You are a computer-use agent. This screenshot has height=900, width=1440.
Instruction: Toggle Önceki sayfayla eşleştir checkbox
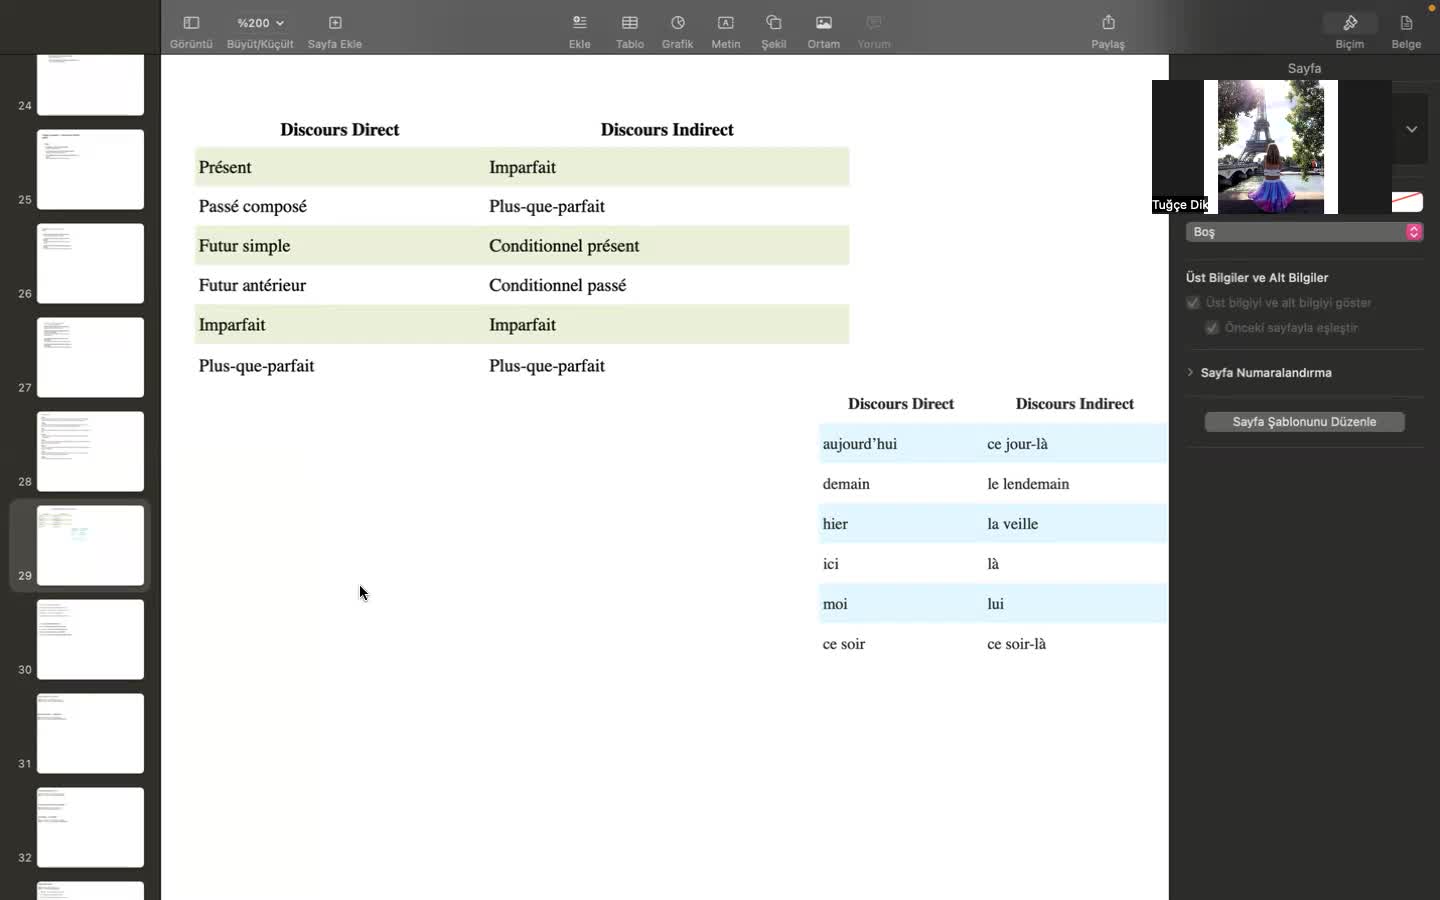click(x=1212, y=328)
